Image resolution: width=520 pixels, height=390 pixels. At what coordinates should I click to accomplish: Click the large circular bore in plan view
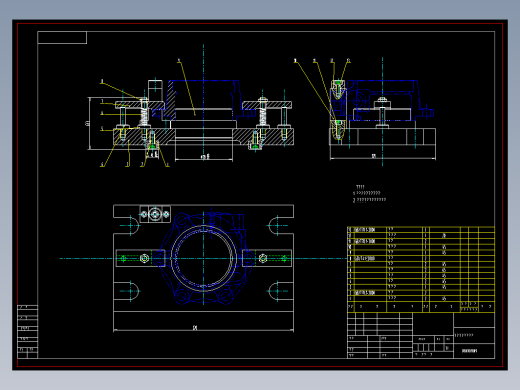(x=203, y=258)
